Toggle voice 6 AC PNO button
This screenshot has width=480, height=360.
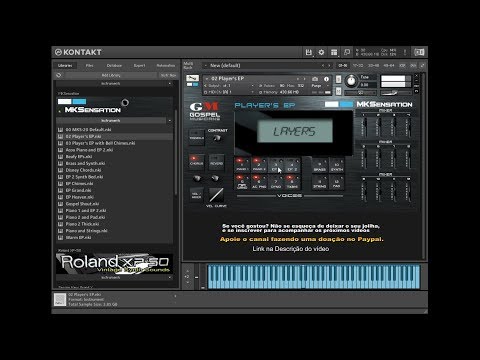[259, 183]
